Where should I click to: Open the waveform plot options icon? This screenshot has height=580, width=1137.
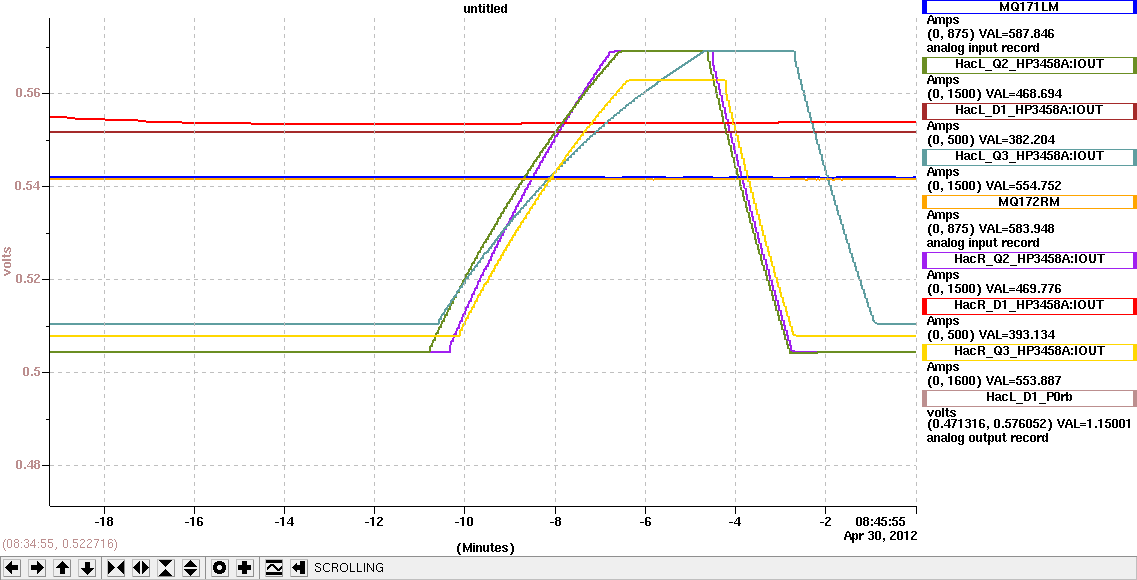pos(274,568)
